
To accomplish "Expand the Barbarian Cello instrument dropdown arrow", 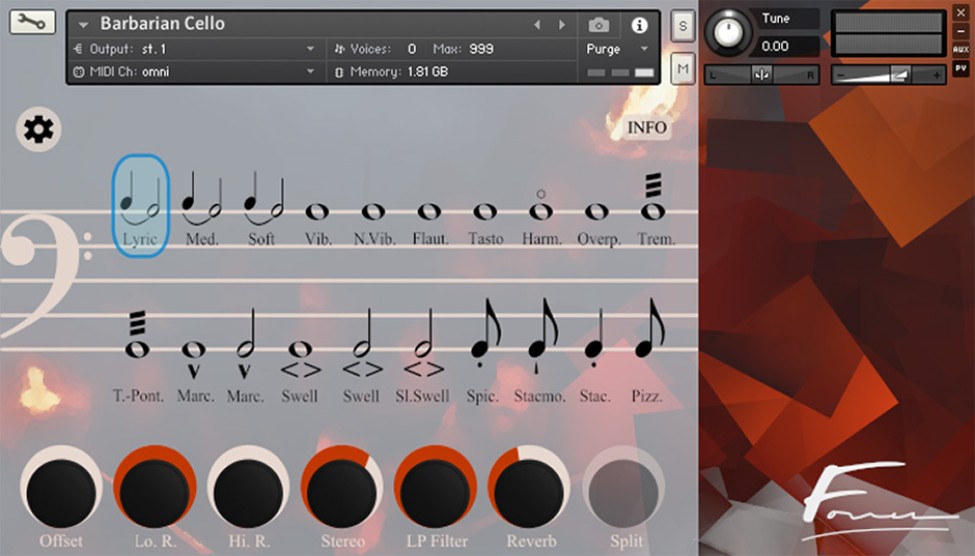I will (82, 24).
